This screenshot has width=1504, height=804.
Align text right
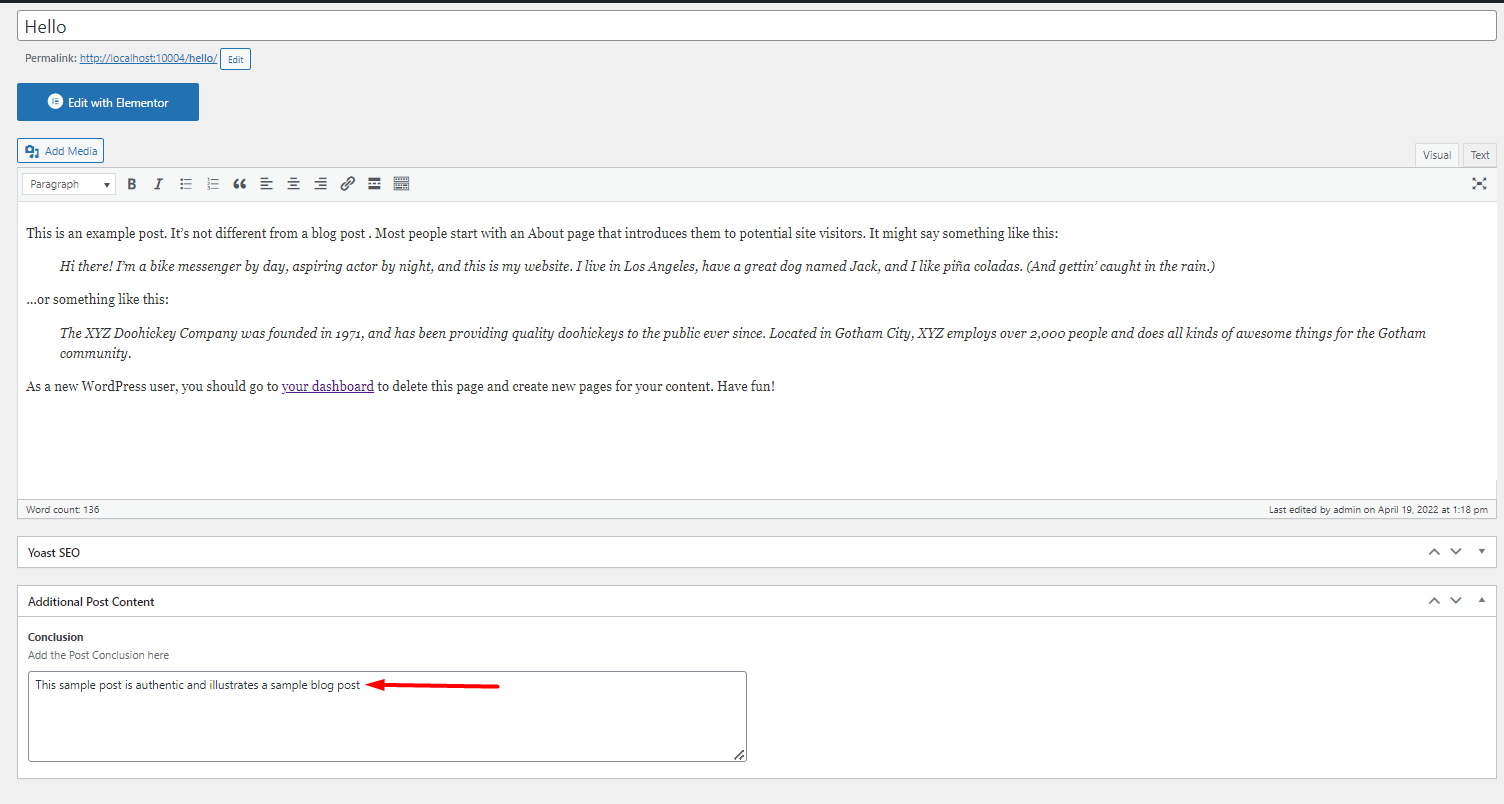click(x=320, y=183)
